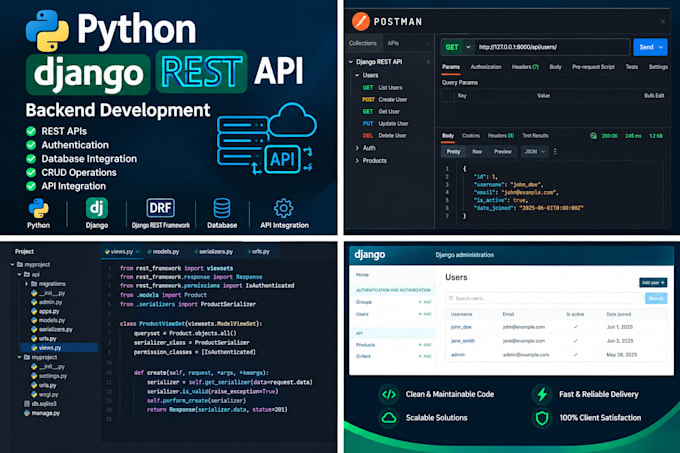Click the cloud icon for Scalable Solutions
Viewport: 680px width, 453px height.
(389, 418)
